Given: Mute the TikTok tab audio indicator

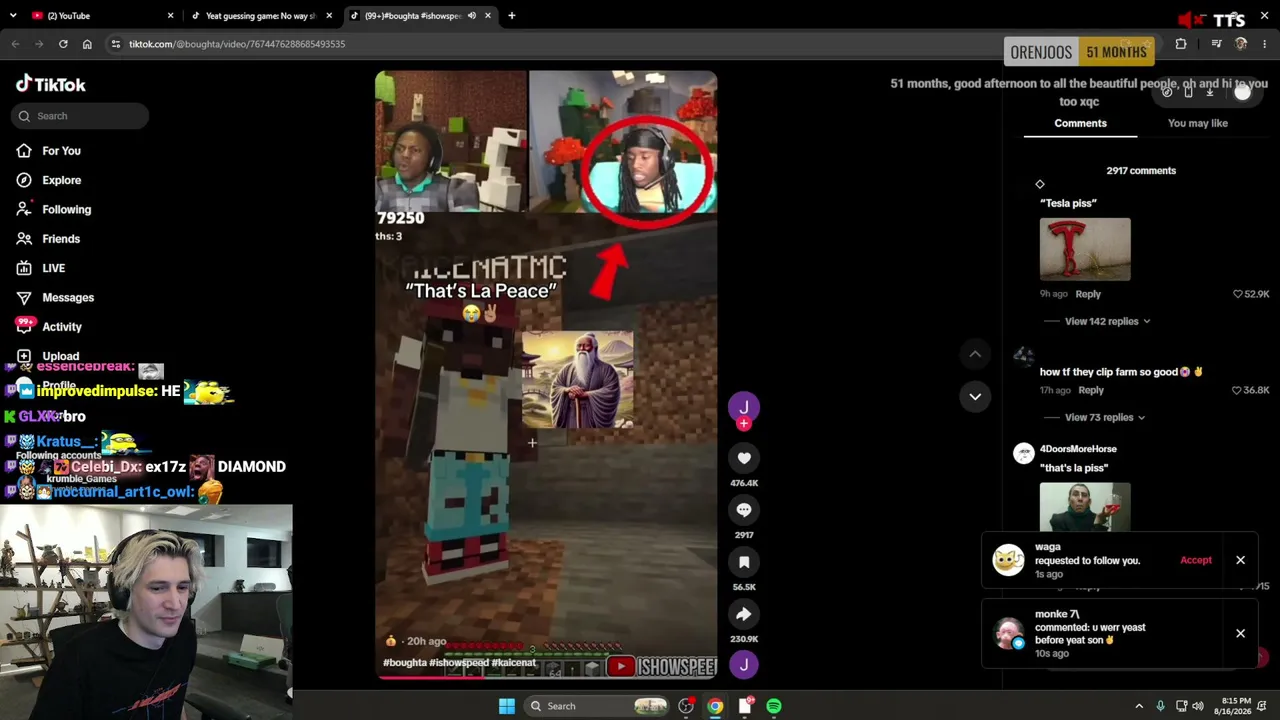Looking at the screenshot, I should click(472, 16).
